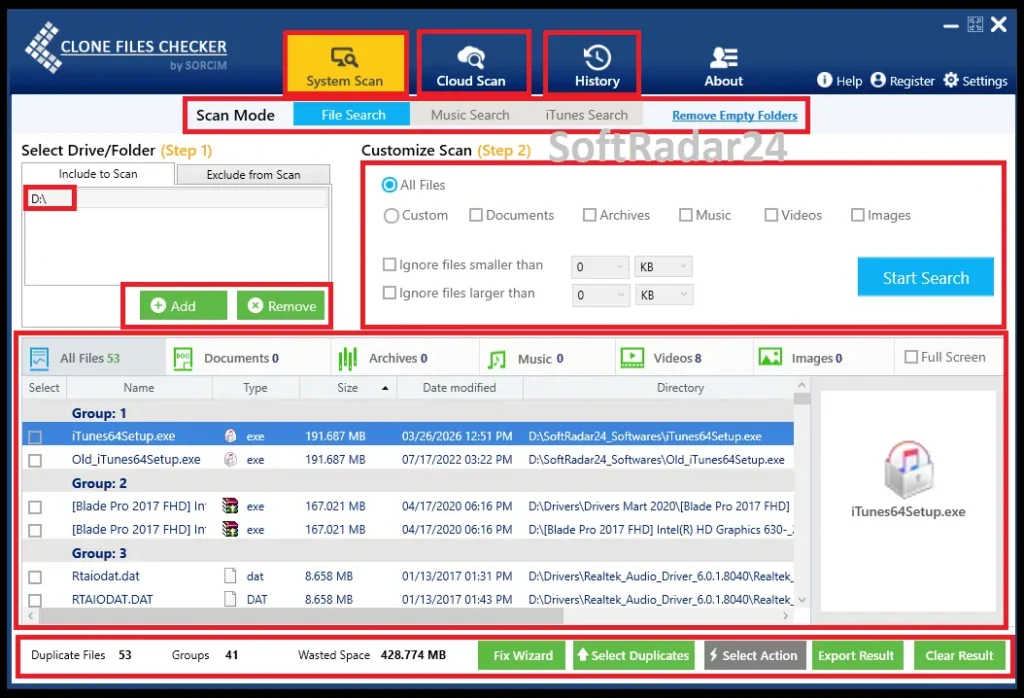Select the D:\ drive entry in list
This screenshot has height=698, width=1024.
(177, 198)
